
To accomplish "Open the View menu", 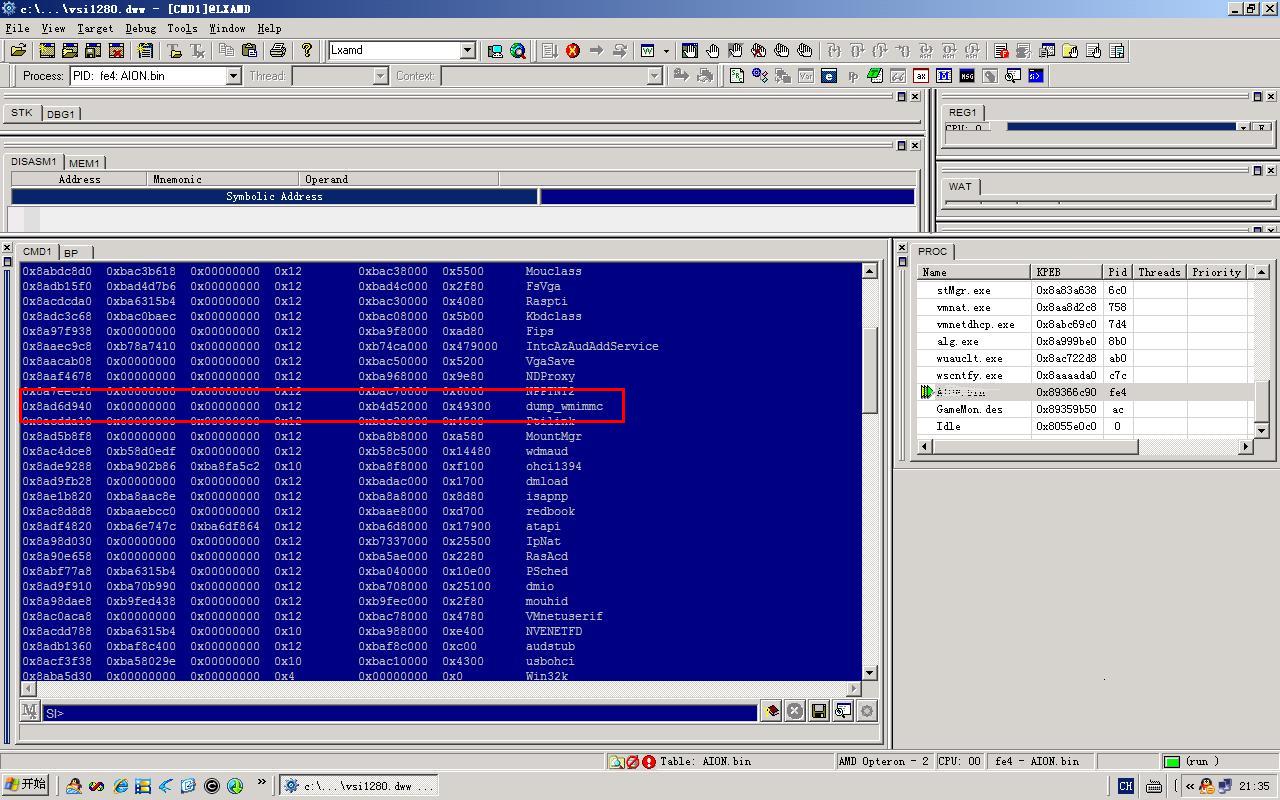I will [53, 28].
